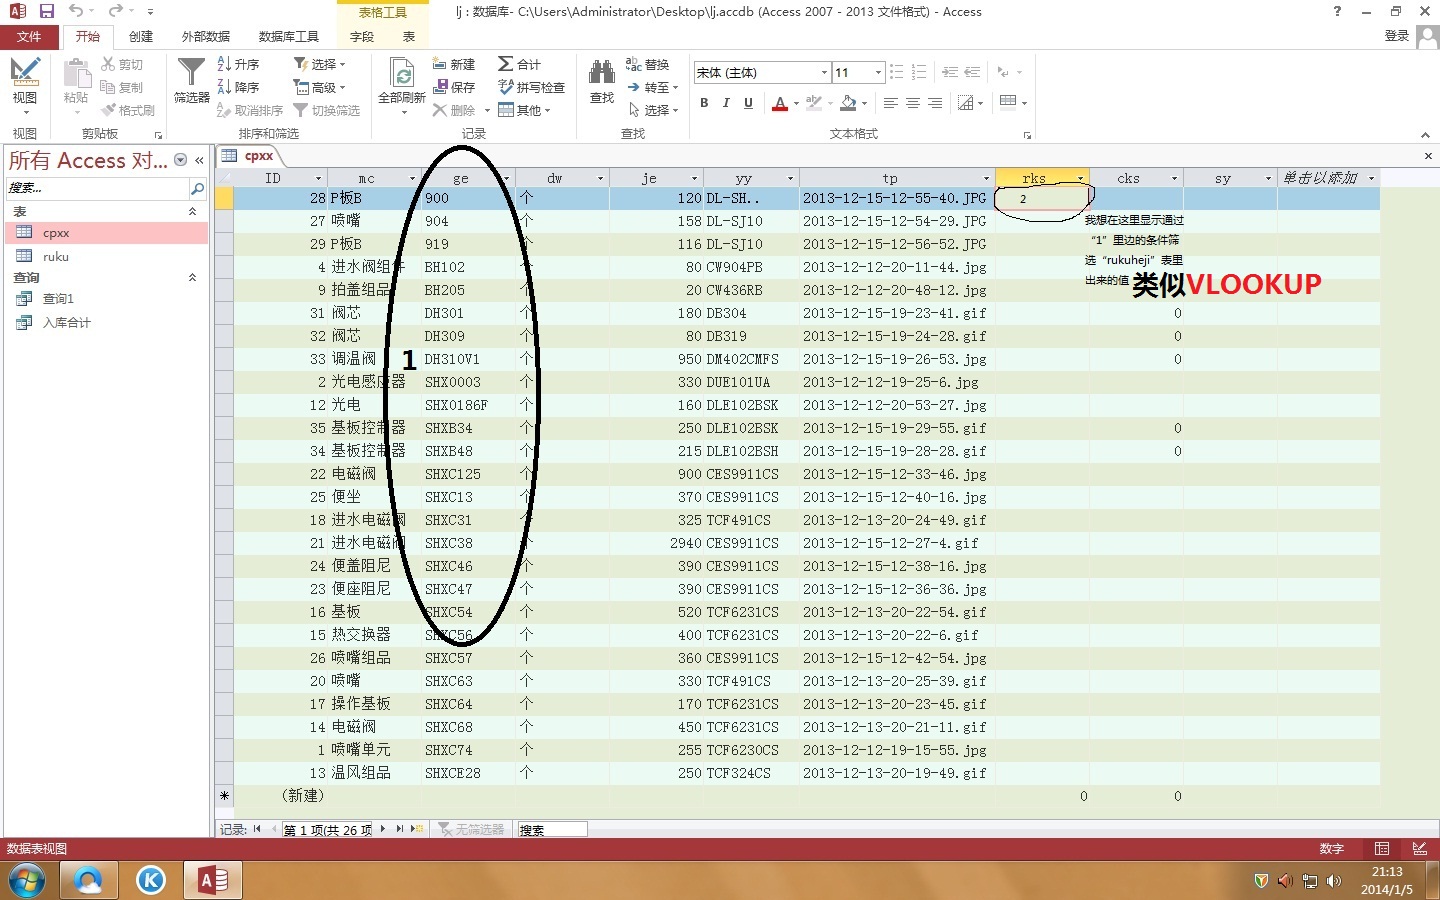1440x900 pixels.
Task: Collapse the 查询 group in navigation pane
Action: click(192, 278)
